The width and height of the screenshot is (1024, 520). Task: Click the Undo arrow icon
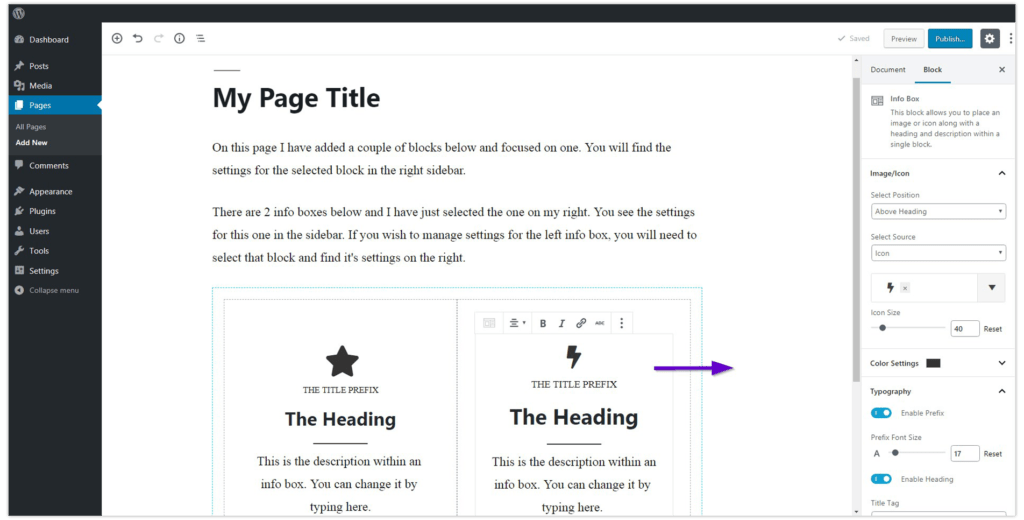[x=138, y=38]
